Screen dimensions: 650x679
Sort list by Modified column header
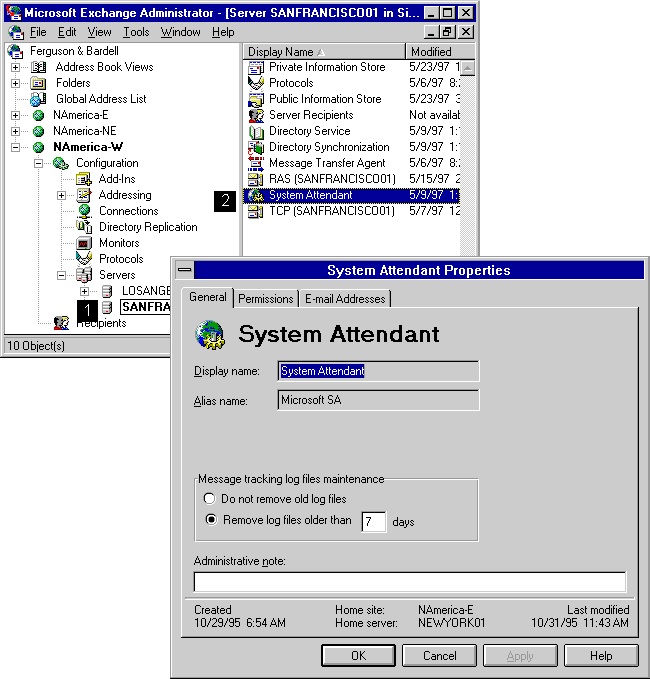tap(441, 52)
